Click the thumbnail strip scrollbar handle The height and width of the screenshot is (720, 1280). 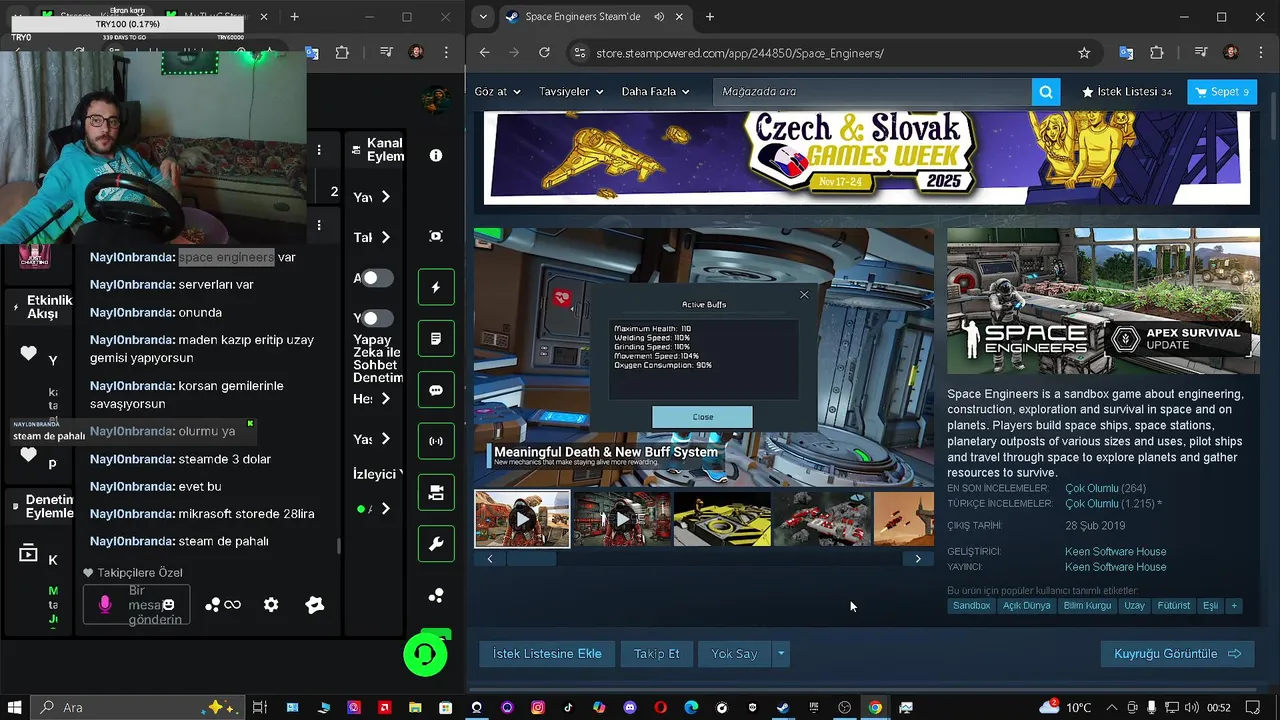click(x=530, y=559)
